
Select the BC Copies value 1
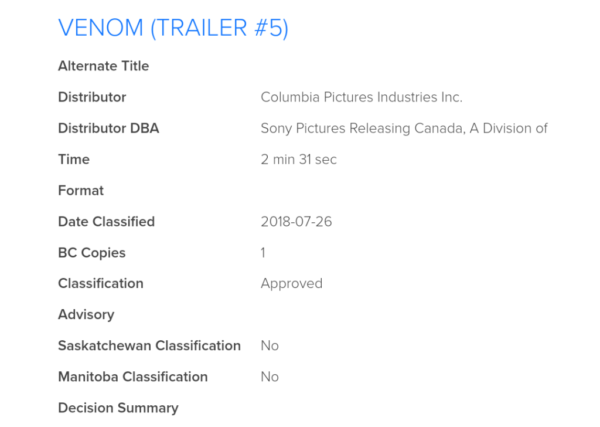(x=263, y=253)
